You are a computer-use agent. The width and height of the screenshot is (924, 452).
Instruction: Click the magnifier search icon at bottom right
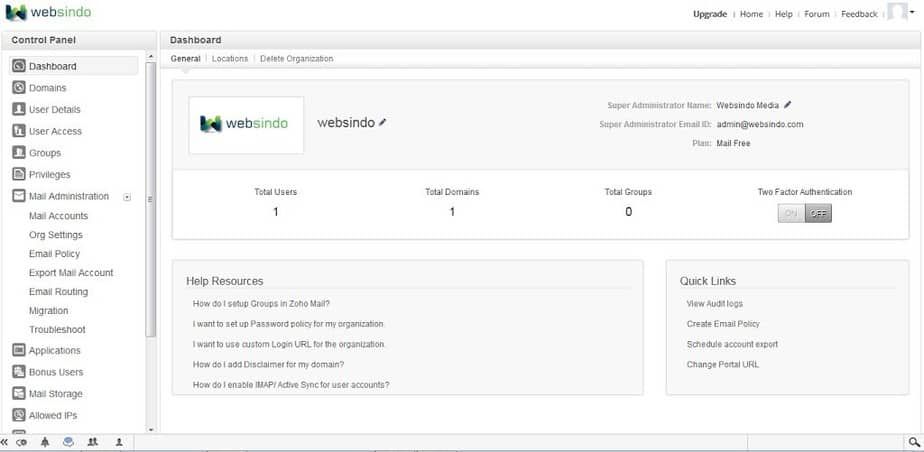(912, 442)
